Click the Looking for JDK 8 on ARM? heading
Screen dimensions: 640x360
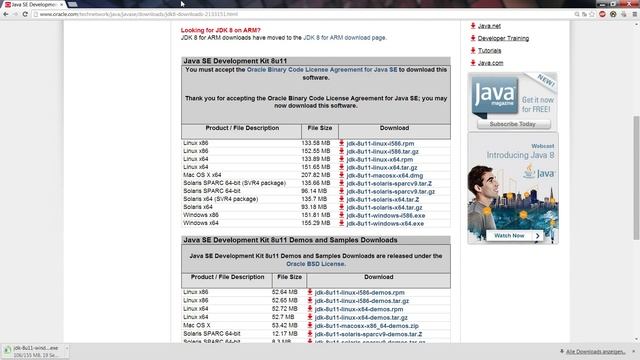[220, 30]
